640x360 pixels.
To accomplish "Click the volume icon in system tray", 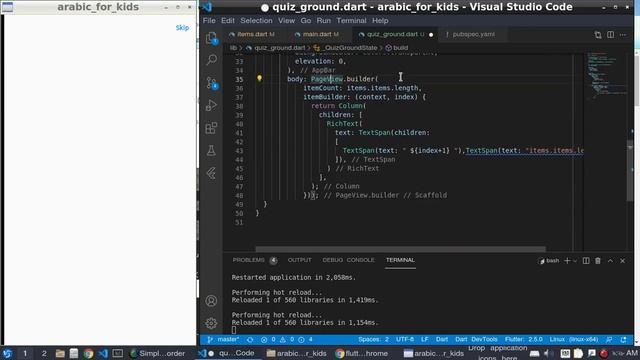I will (548, 353).
